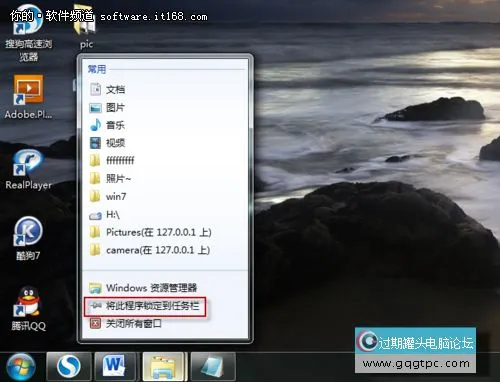Select the Windows Explorer taskbar button
This screenshot has height=382, width=500.
coord(164,367)
